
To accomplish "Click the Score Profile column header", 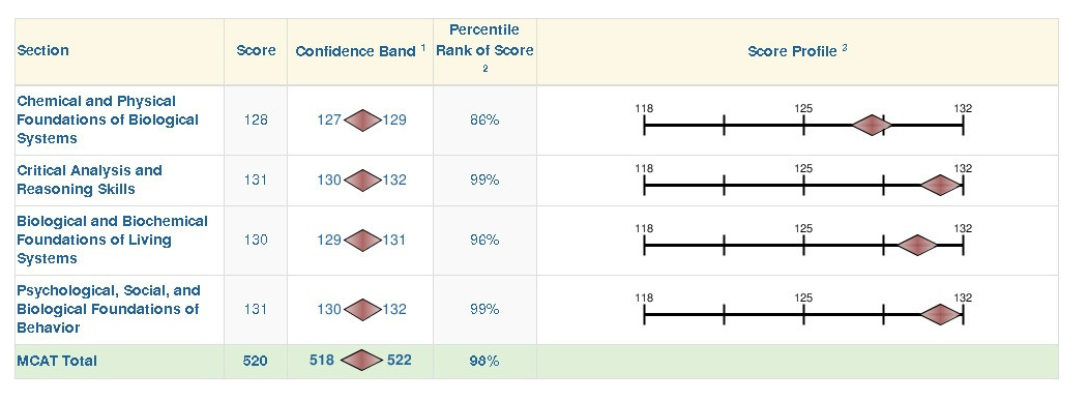I will pos(793,51).
